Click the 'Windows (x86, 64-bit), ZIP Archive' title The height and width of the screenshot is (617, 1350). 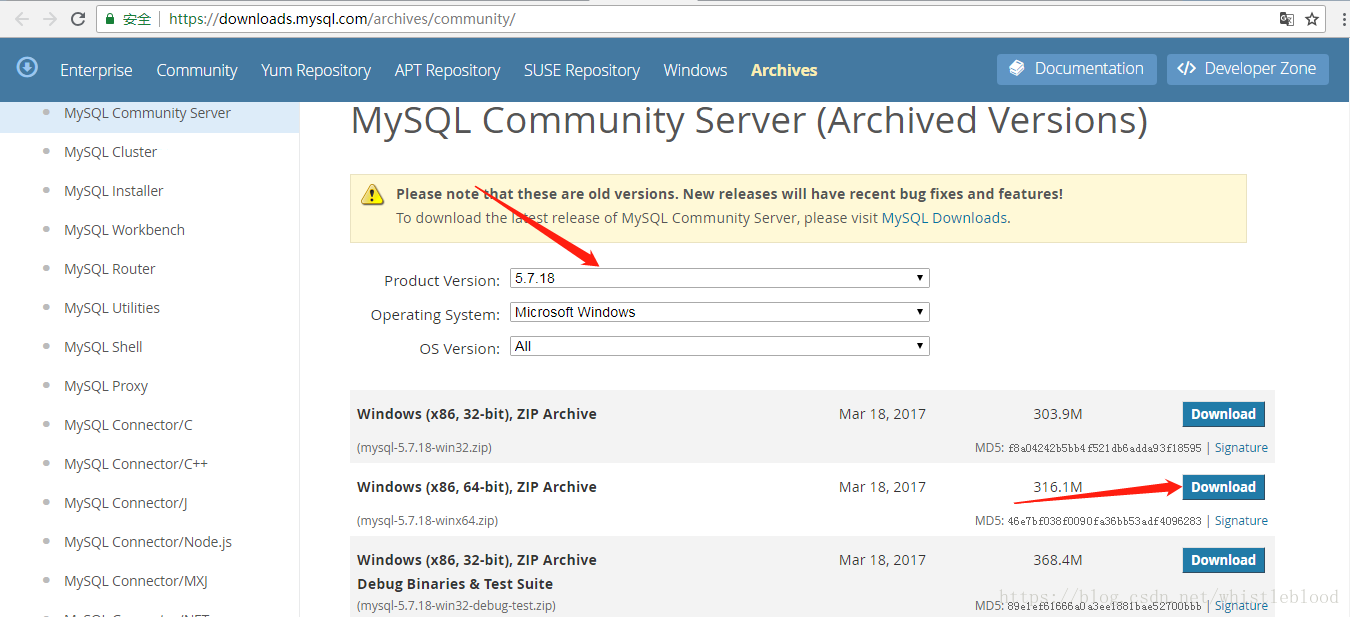click(x=477, y=487)
